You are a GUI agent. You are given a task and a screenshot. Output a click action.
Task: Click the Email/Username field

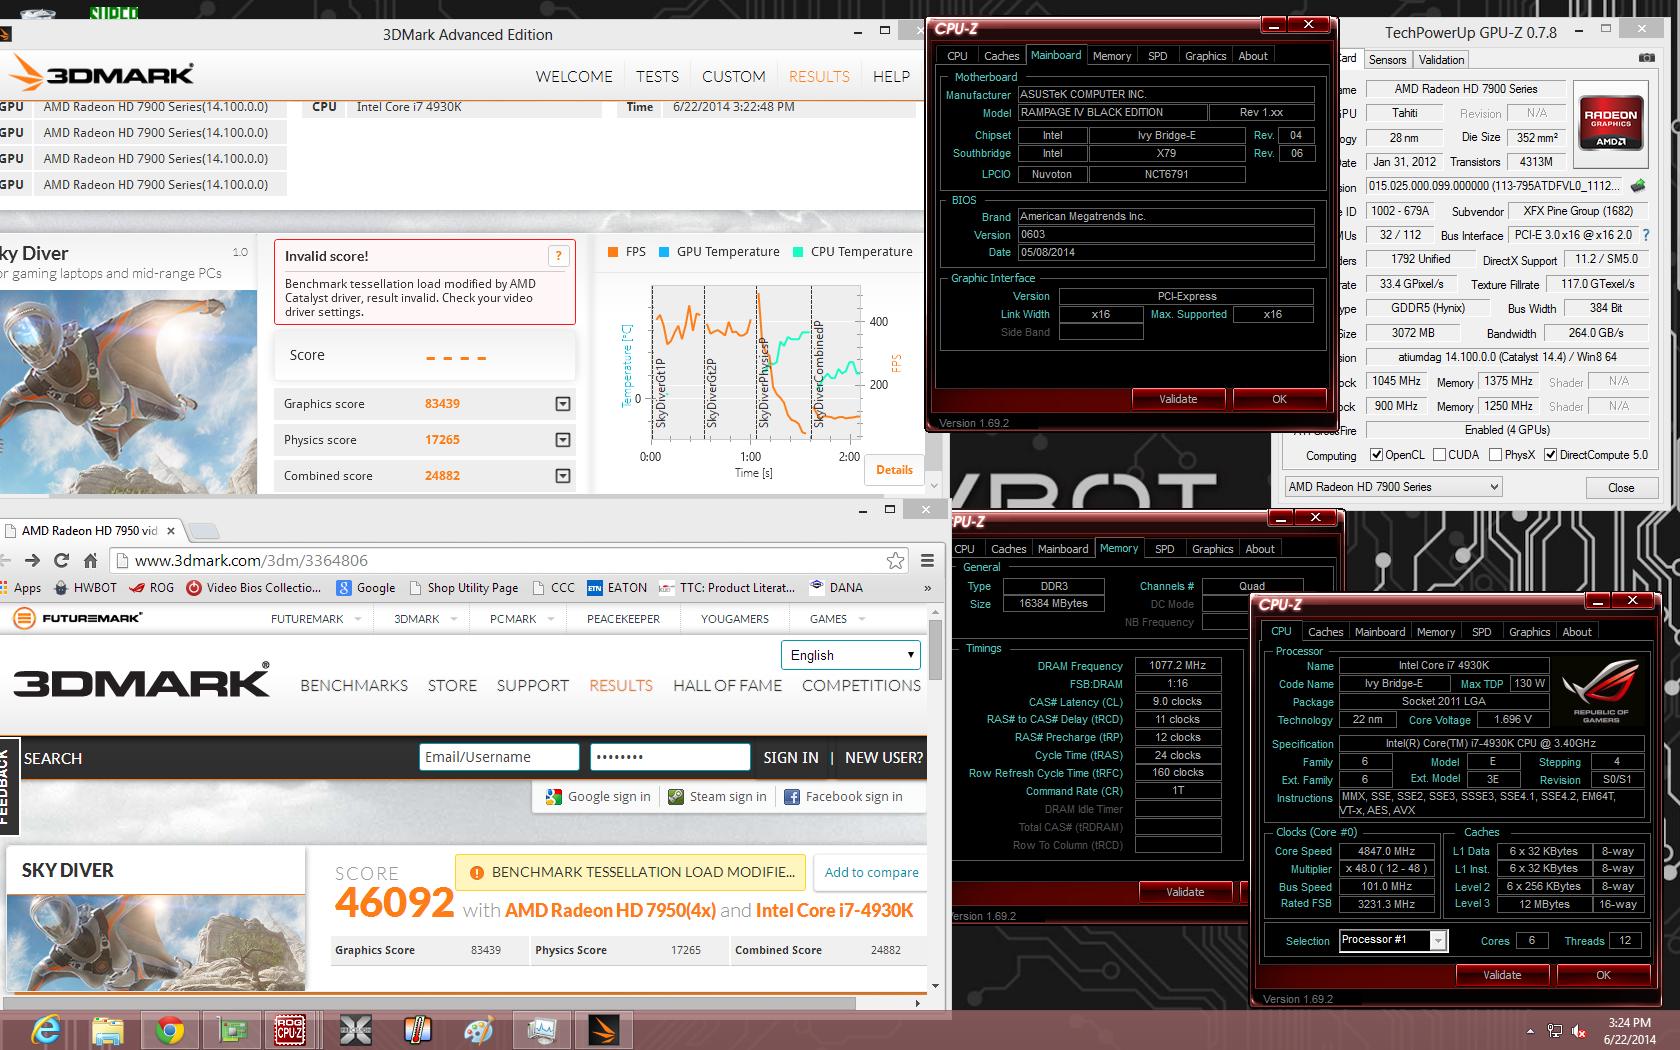[499, 757]
